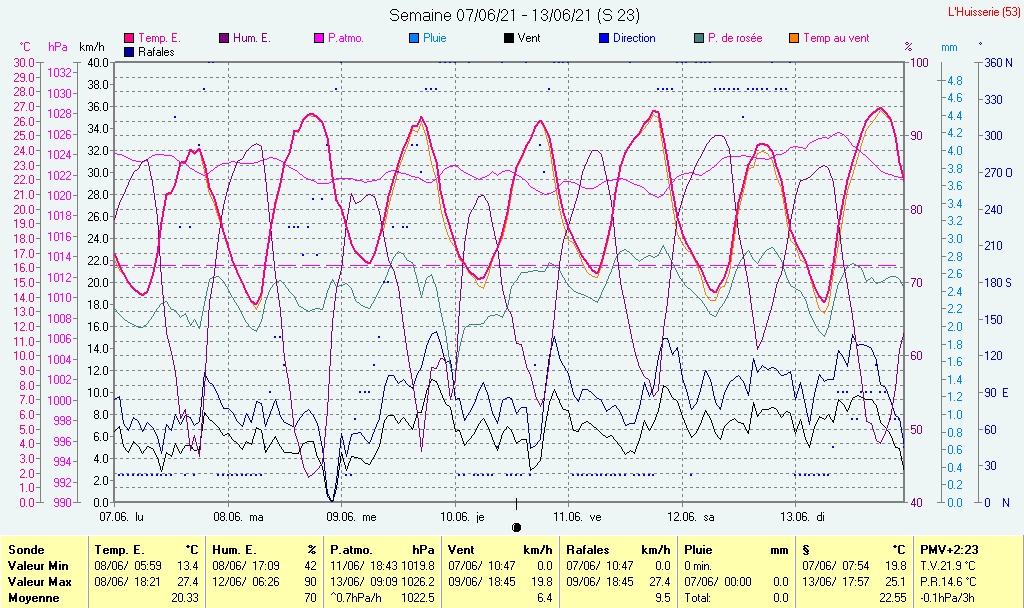Click the '11.06. ve' date label
Image resolution: width=1024 pixels, height=608 pixels.
[x=577, y=517]
